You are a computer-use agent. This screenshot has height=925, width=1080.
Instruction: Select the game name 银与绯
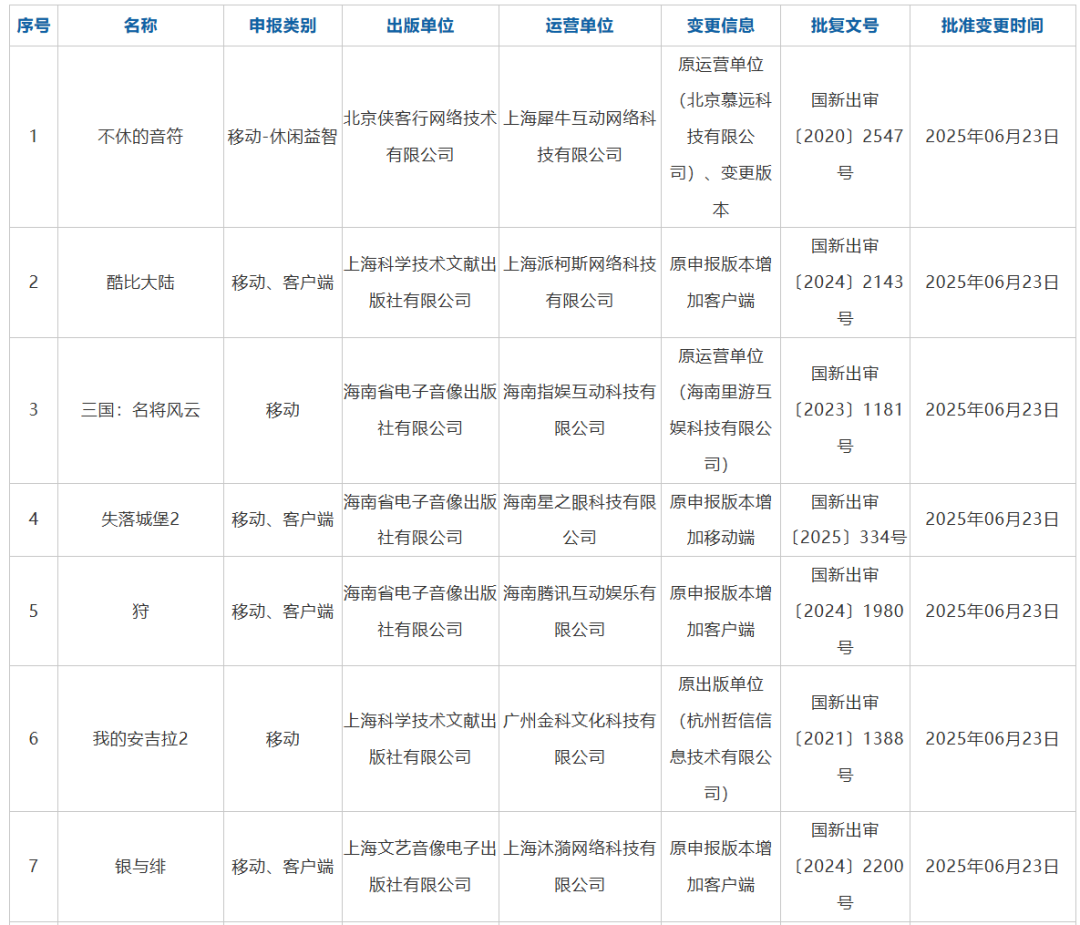[141, 866]
